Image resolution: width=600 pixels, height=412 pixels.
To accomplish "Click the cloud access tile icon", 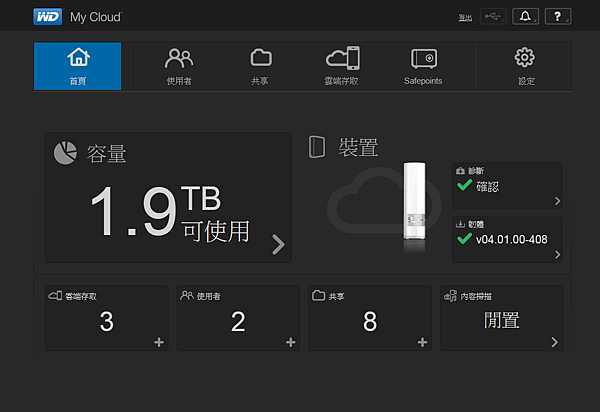I will [55, 295].
